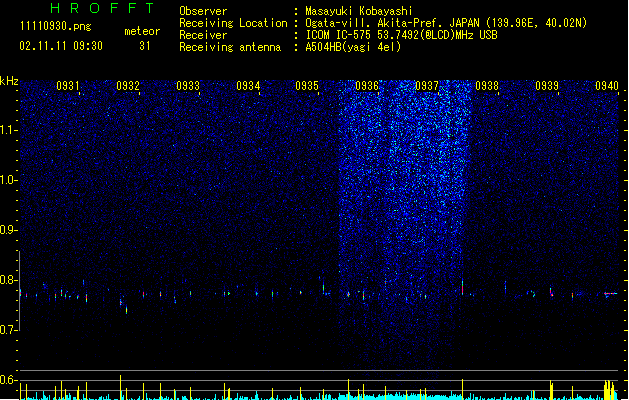The width and height of the screenshot is (629, 400).
Task: Click the 0.8 kHz axis label
Action: click(x=9, y=280)
